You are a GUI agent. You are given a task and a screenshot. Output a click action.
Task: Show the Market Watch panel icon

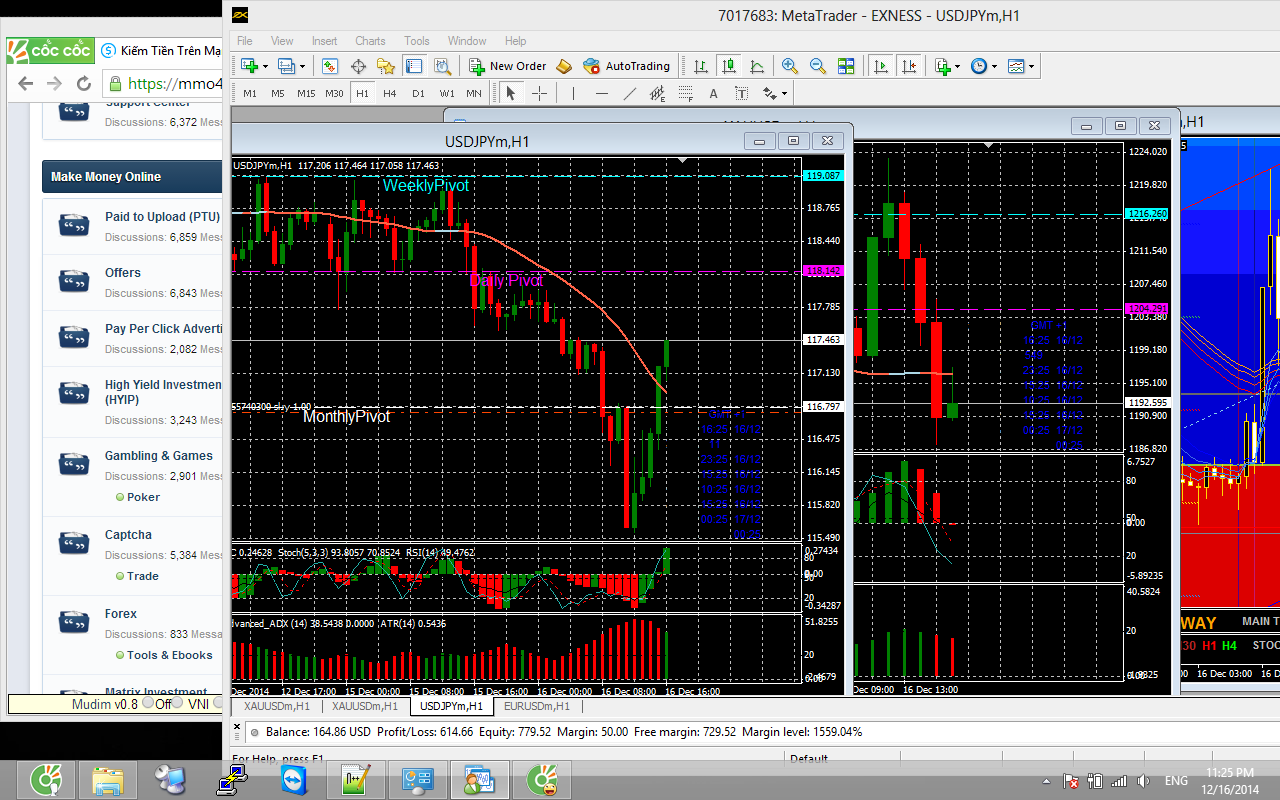point(329,66)
